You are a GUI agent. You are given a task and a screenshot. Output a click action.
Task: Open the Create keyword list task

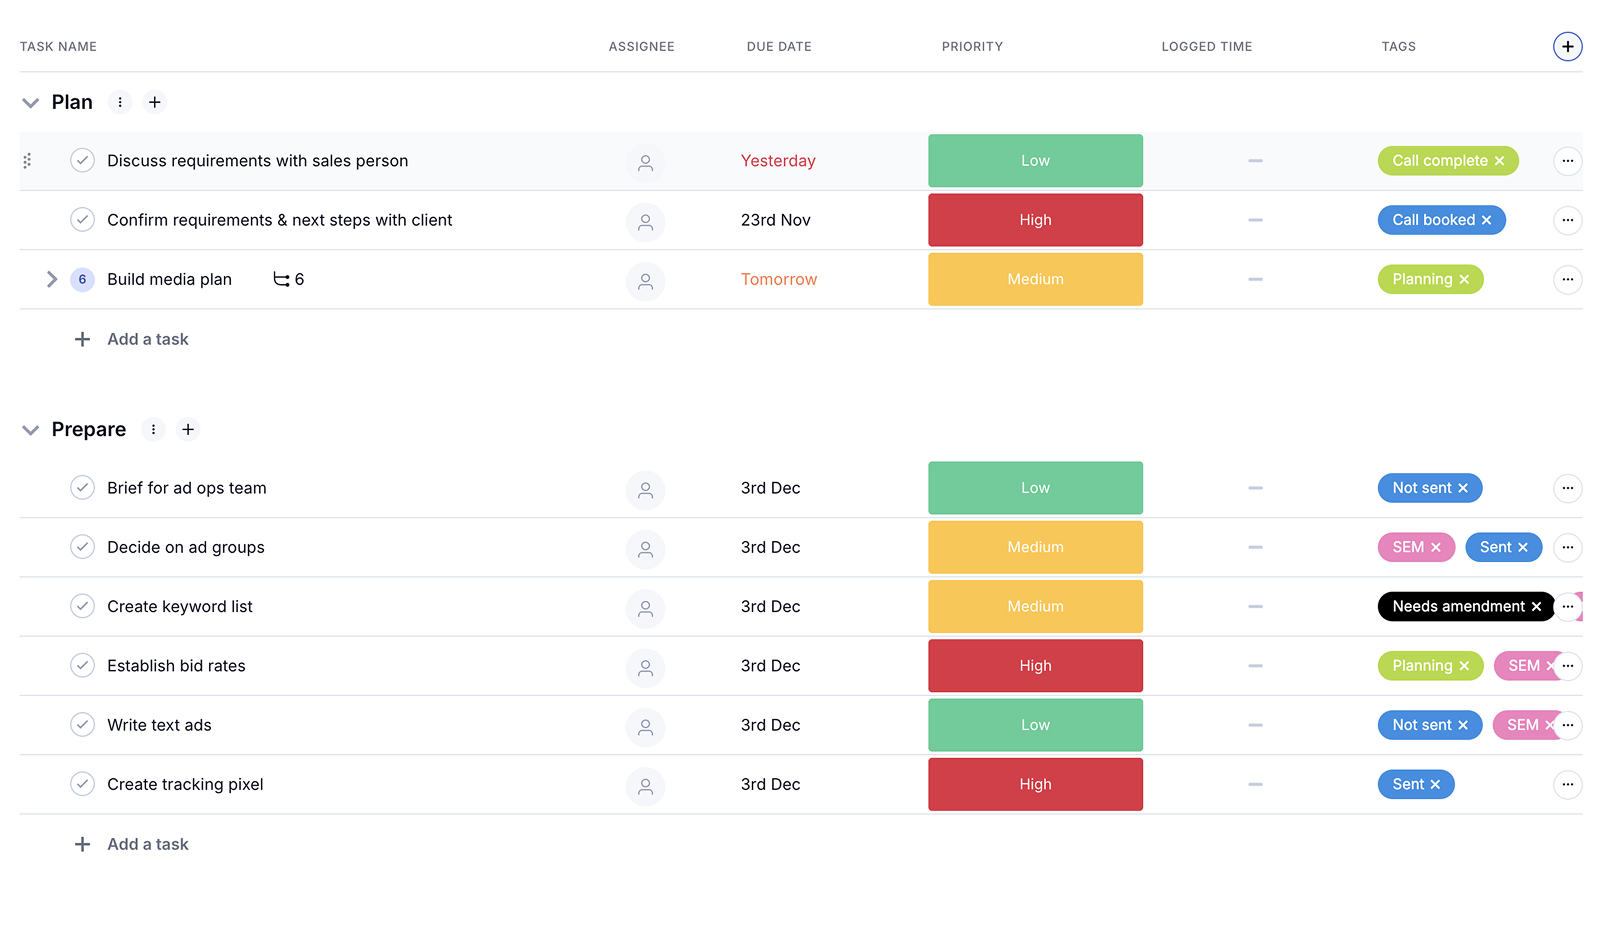tap(180, 607)
